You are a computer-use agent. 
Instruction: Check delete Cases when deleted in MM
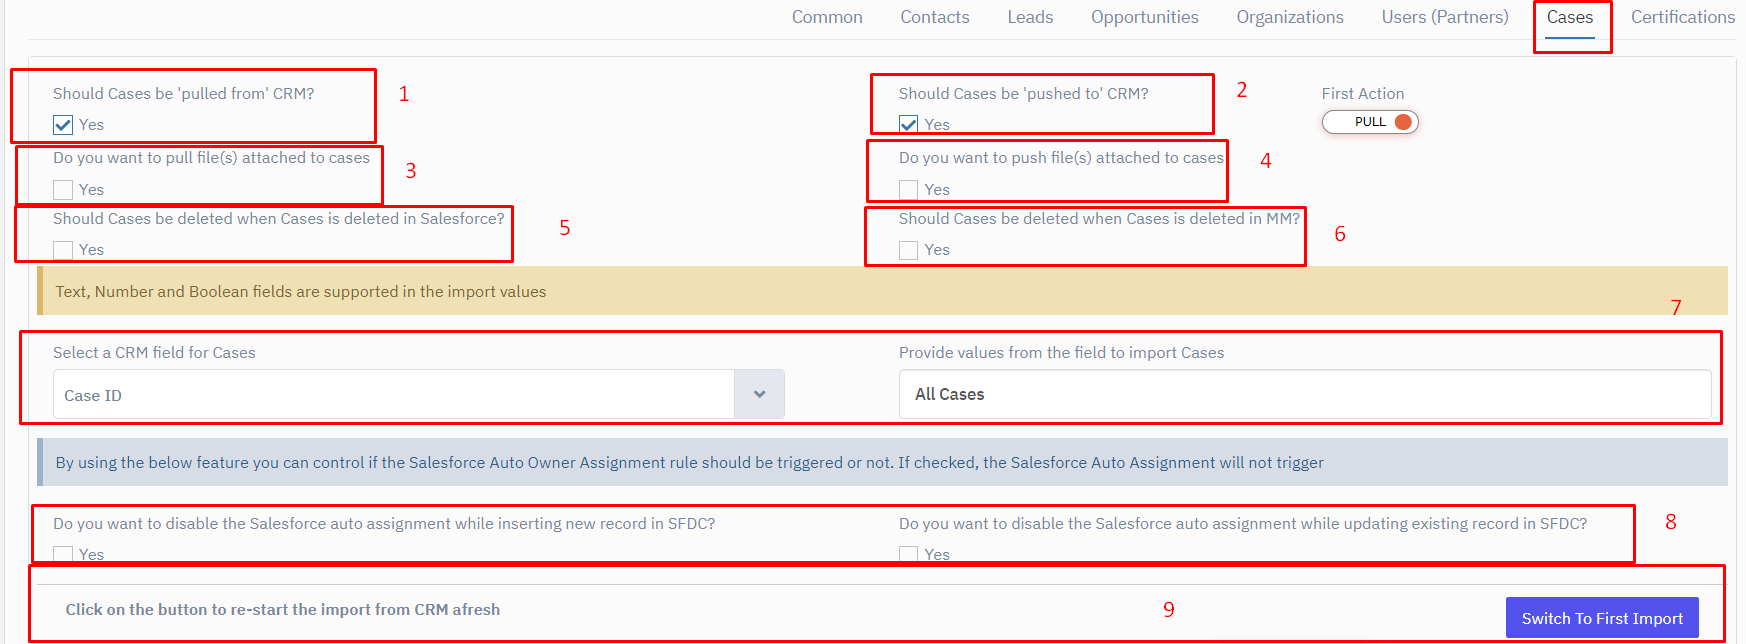(908, 250)
